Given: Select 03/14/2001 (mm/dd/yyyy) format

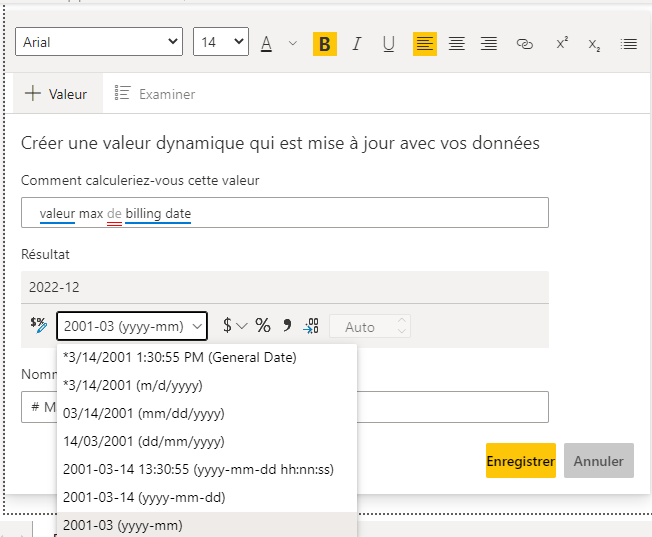Looking at the screenshot, I should pos(207,413).
